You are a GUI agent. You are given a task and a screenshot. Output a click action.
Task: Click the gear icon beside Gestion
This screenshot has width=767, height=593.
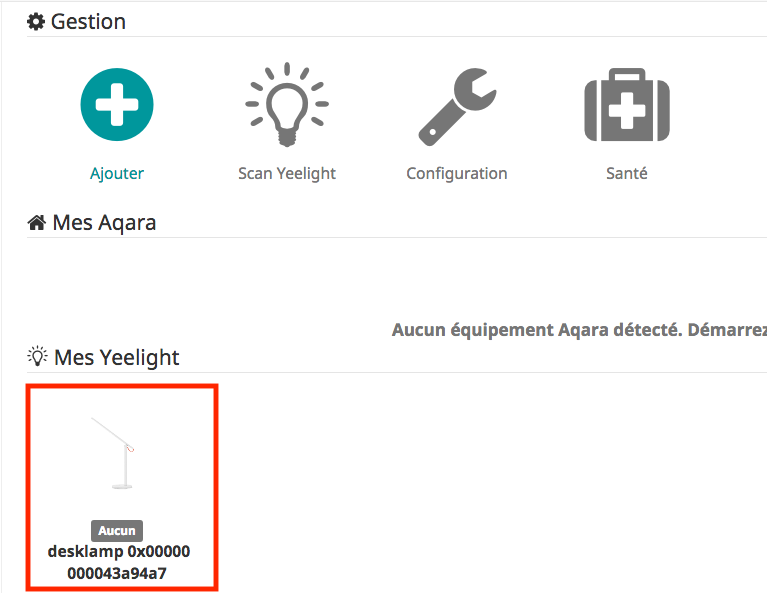(x=36, y=22)
